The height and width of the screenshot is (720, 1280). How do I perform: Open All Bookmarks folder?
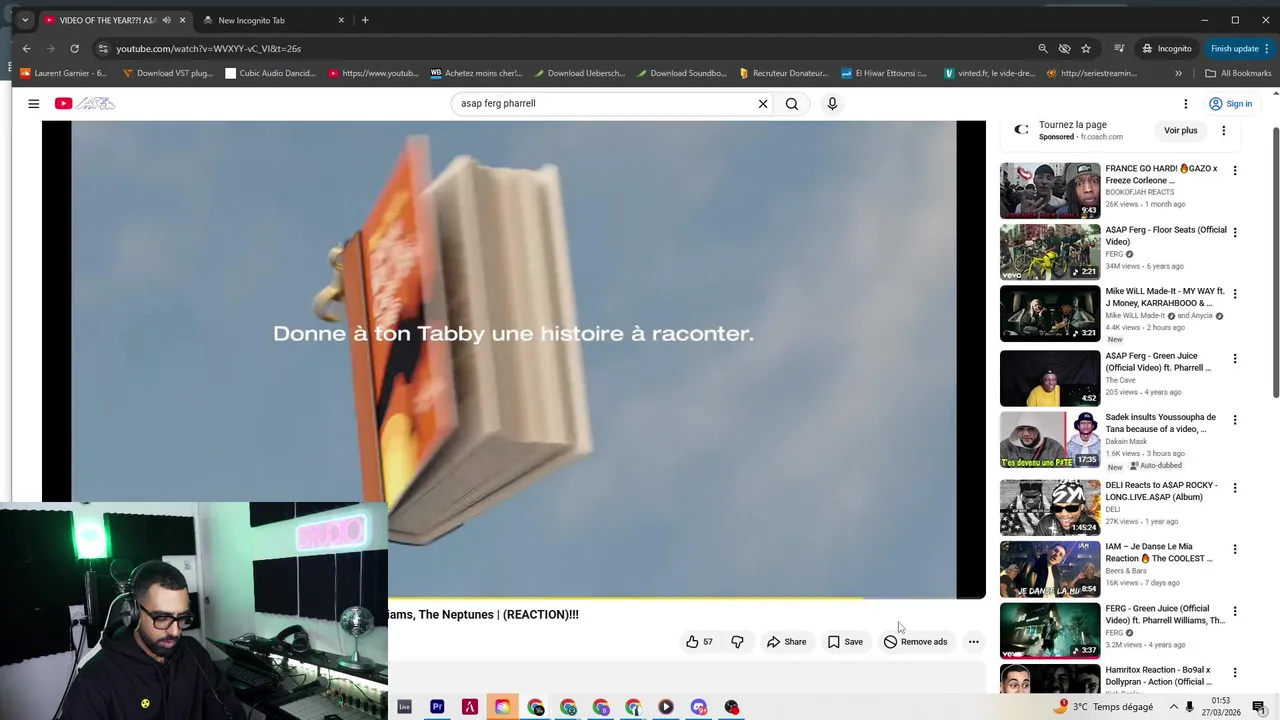pyautogui.click(x=1238, y=73)
